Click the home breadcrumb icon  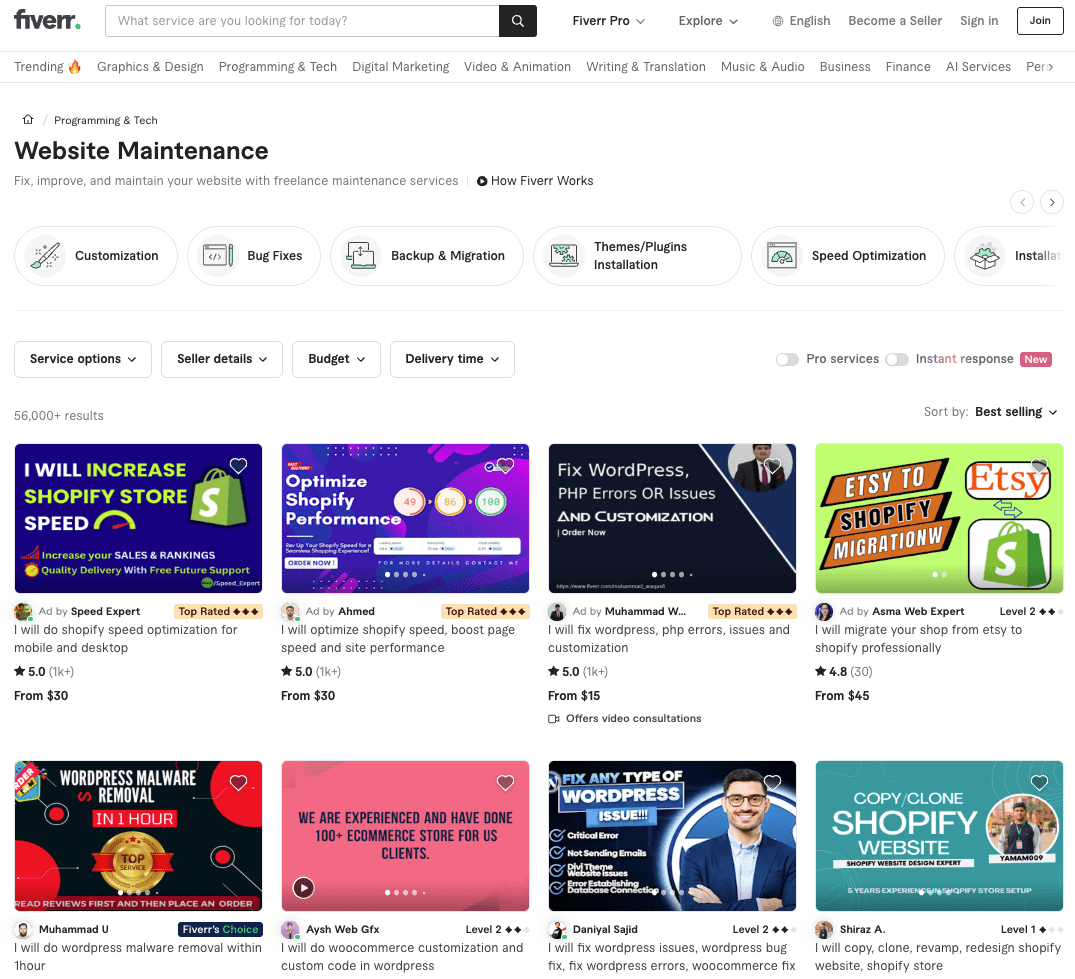tap(27, 119)
